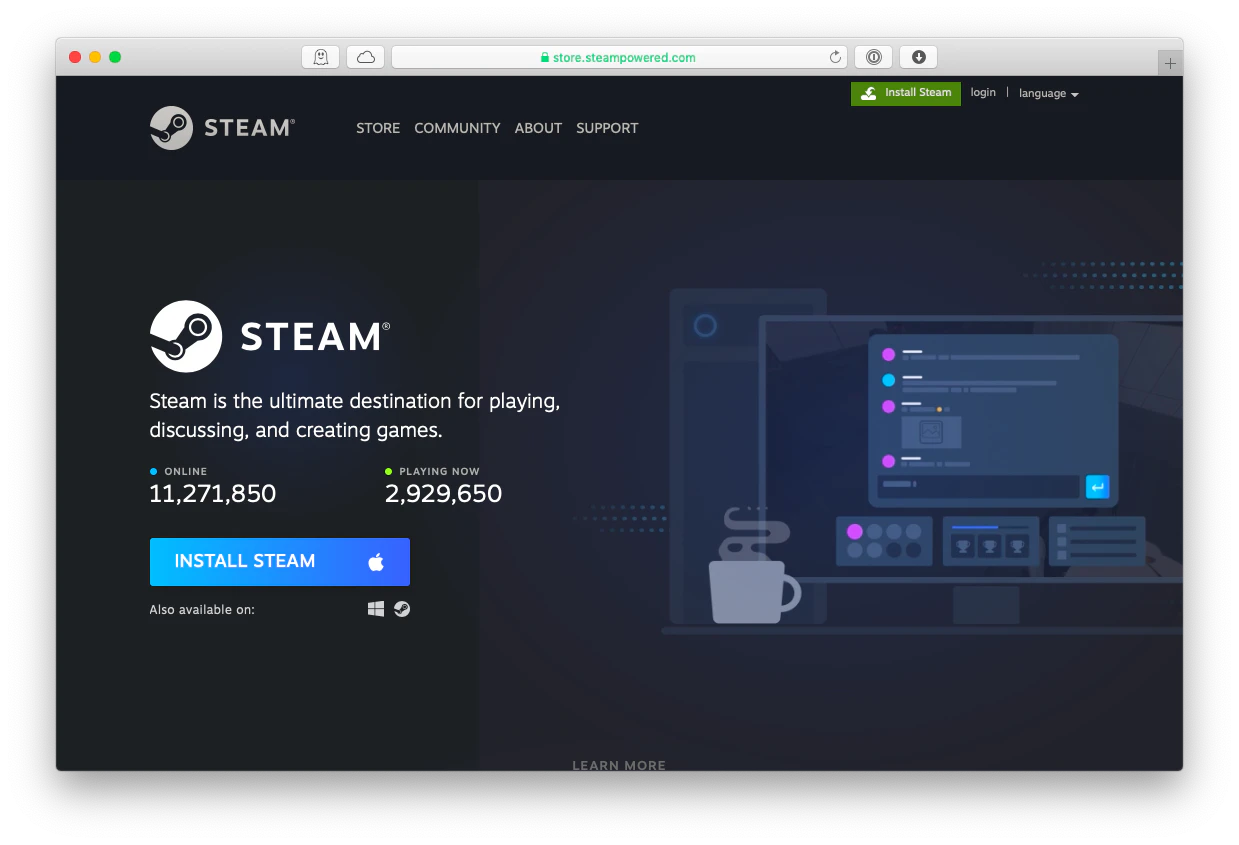This screenshot has height=845, width=1239.
Task: Click the illustration's blue enter arrow button
Action: pyautogui.click(x=1097, y=487)
